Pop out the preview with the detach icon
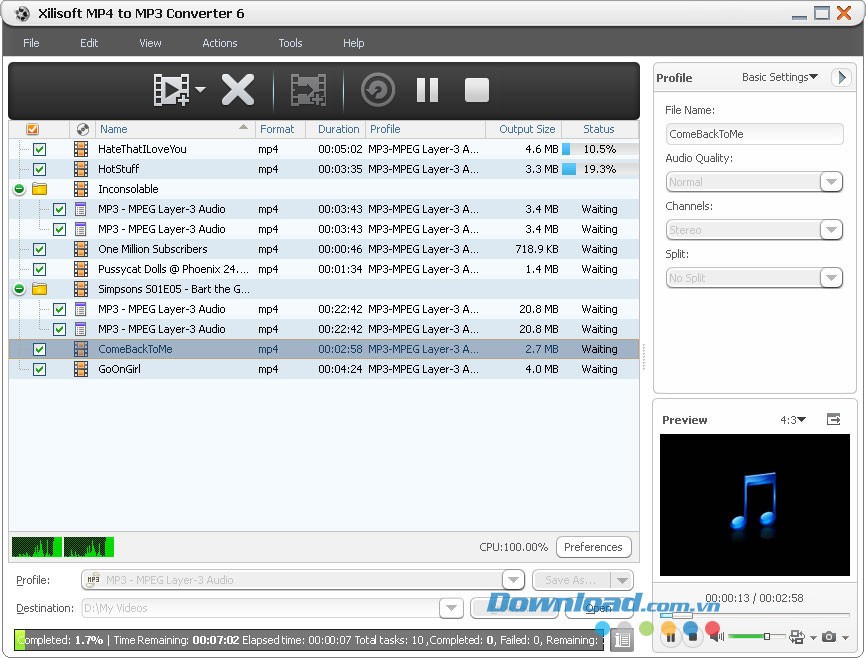Image resolution: width=866 pixels, height=658 pixels. tap(834, 419)
